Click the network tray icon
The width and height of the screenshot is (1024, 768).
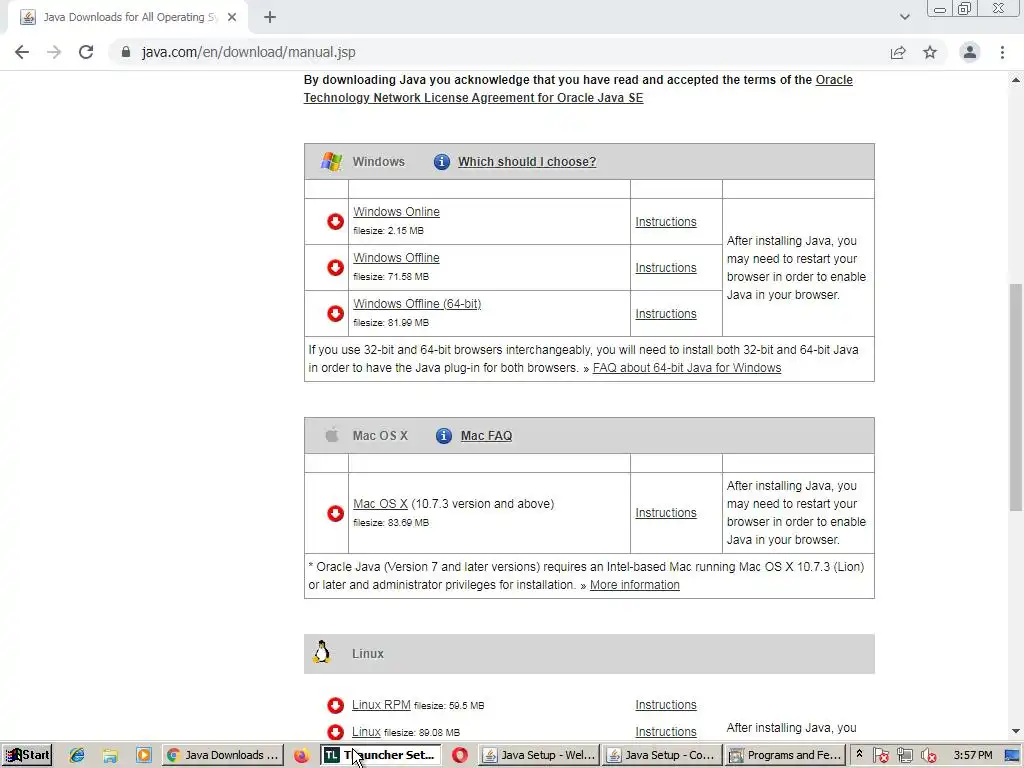pyautogui.click(x=904, y=755)
